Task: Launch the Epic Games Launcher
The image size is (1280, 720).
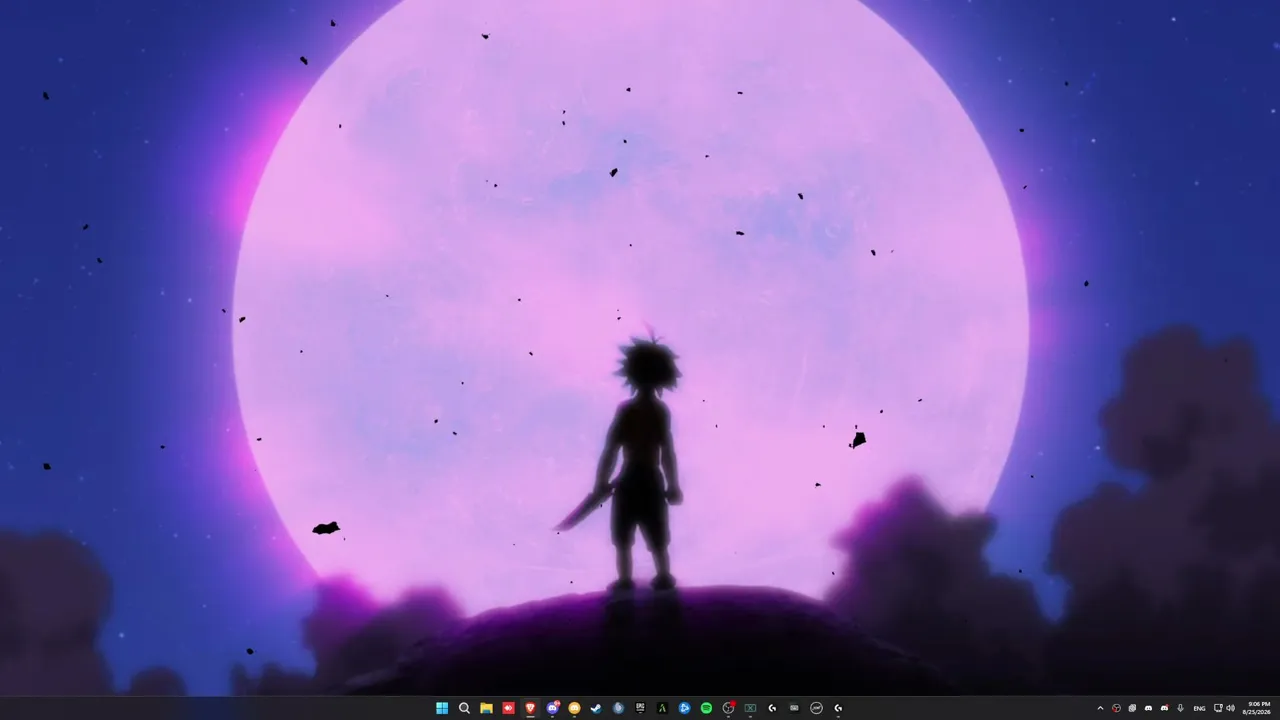Action: [x=640, y=708]
